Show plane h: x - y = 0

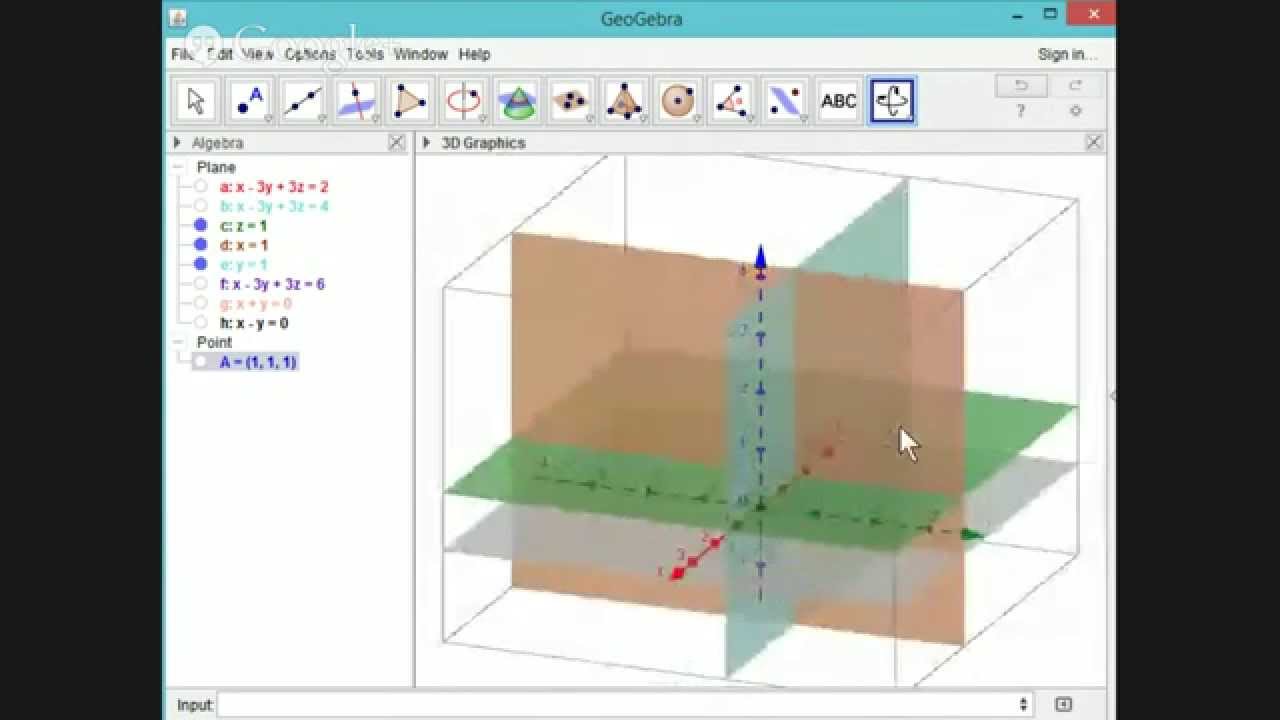tap(201, 323)
